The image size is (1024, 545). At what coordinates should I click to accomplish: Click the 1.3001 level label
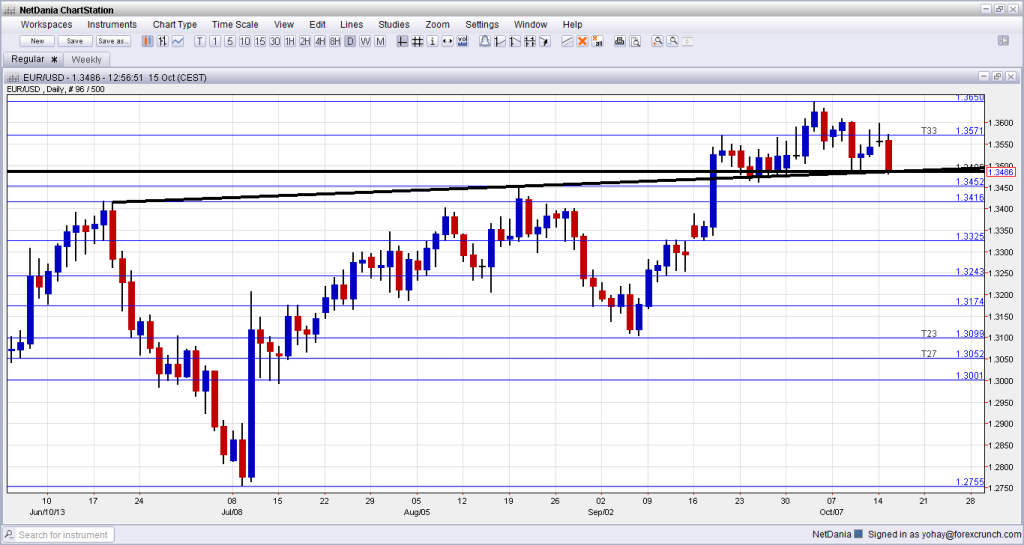point(970,375)
